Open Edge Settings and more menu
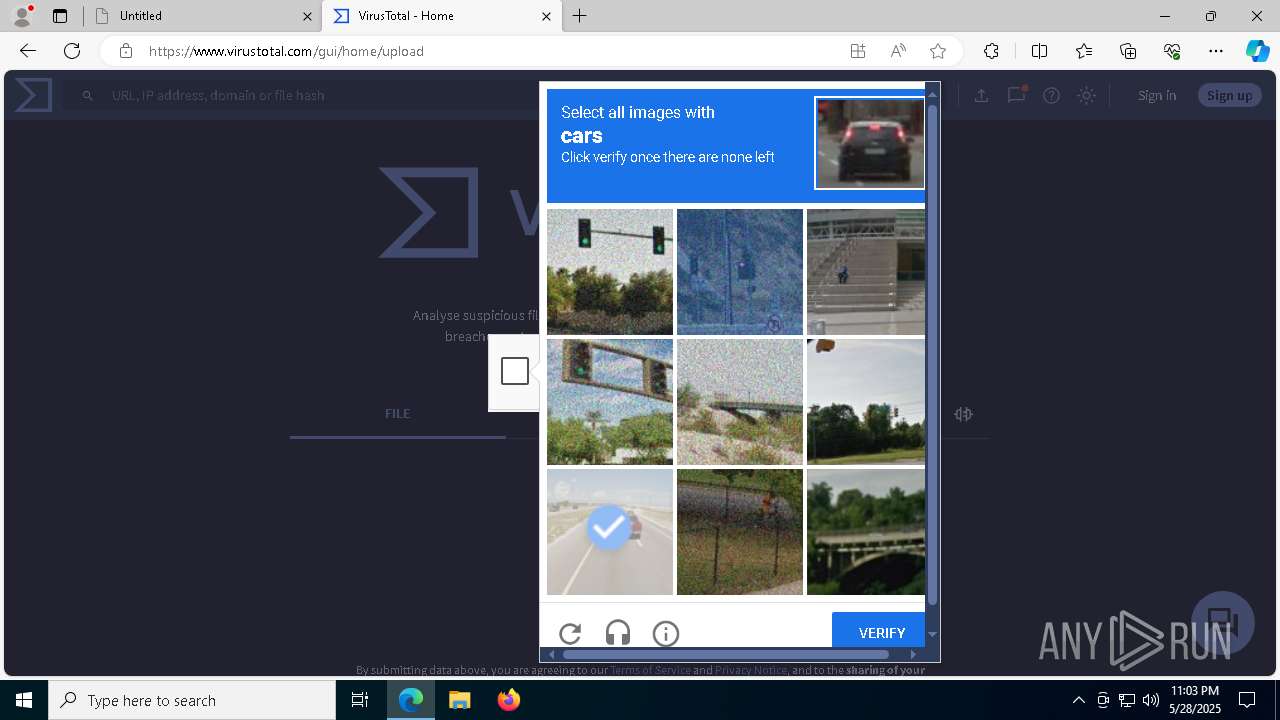This screenshot has height=720, width=1280. point(1216,51)
